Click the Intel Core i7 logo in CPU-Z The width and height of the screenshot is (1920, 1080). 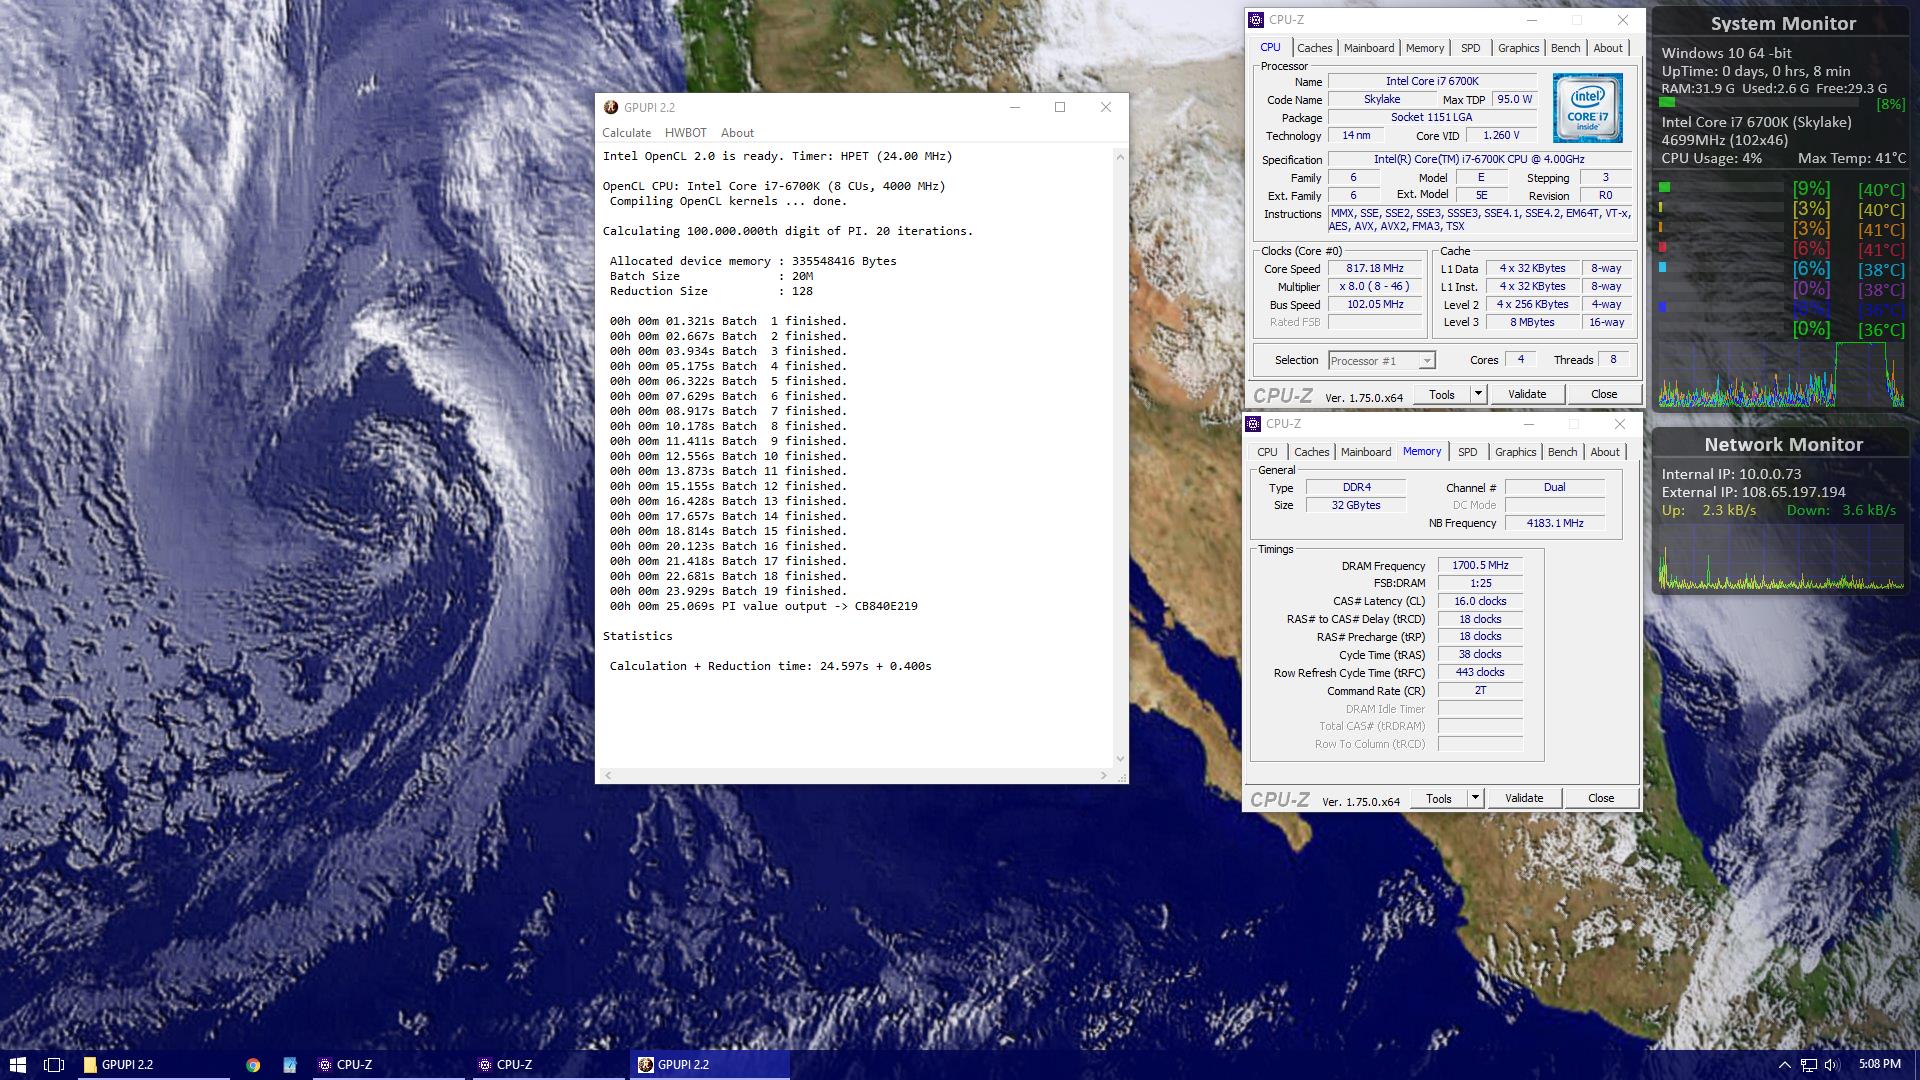(x=1588, y=108)
